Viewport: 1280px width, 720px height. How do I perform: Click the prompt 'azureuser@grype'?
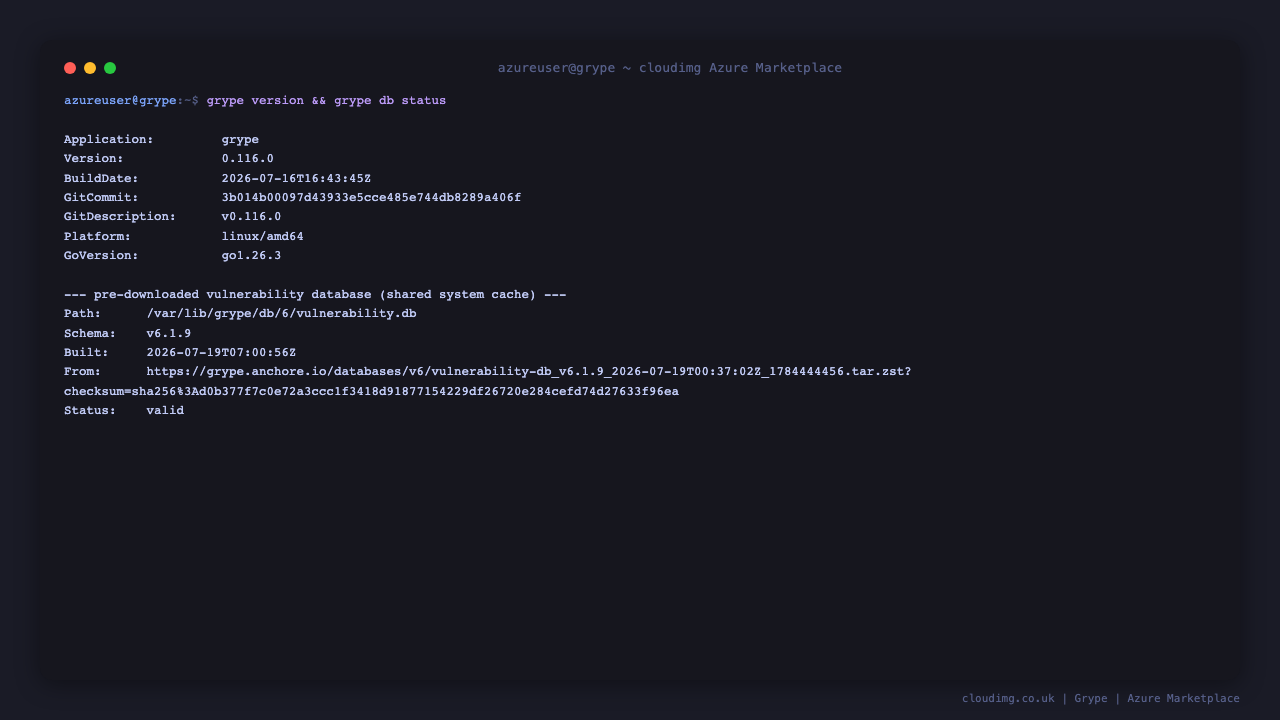tap(120, 101)
